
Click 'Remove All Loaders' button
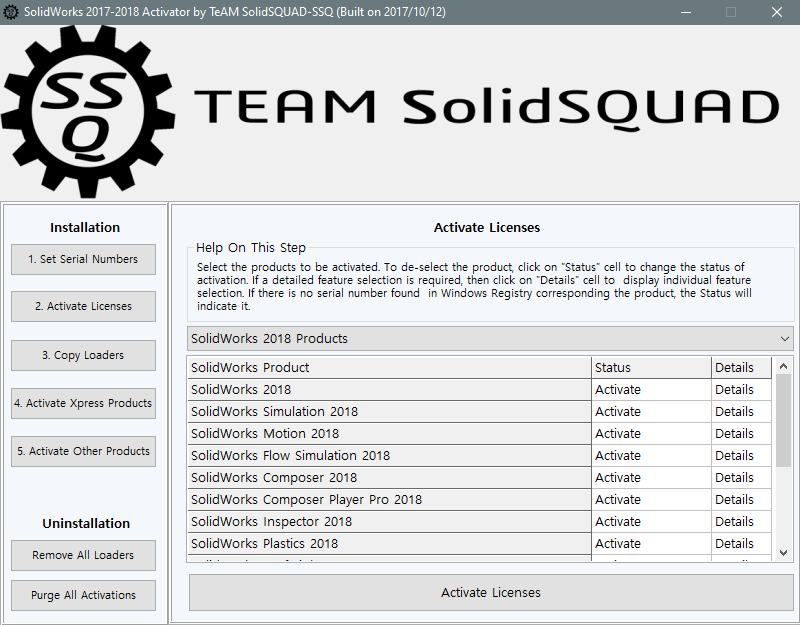(x=83, y=555)
